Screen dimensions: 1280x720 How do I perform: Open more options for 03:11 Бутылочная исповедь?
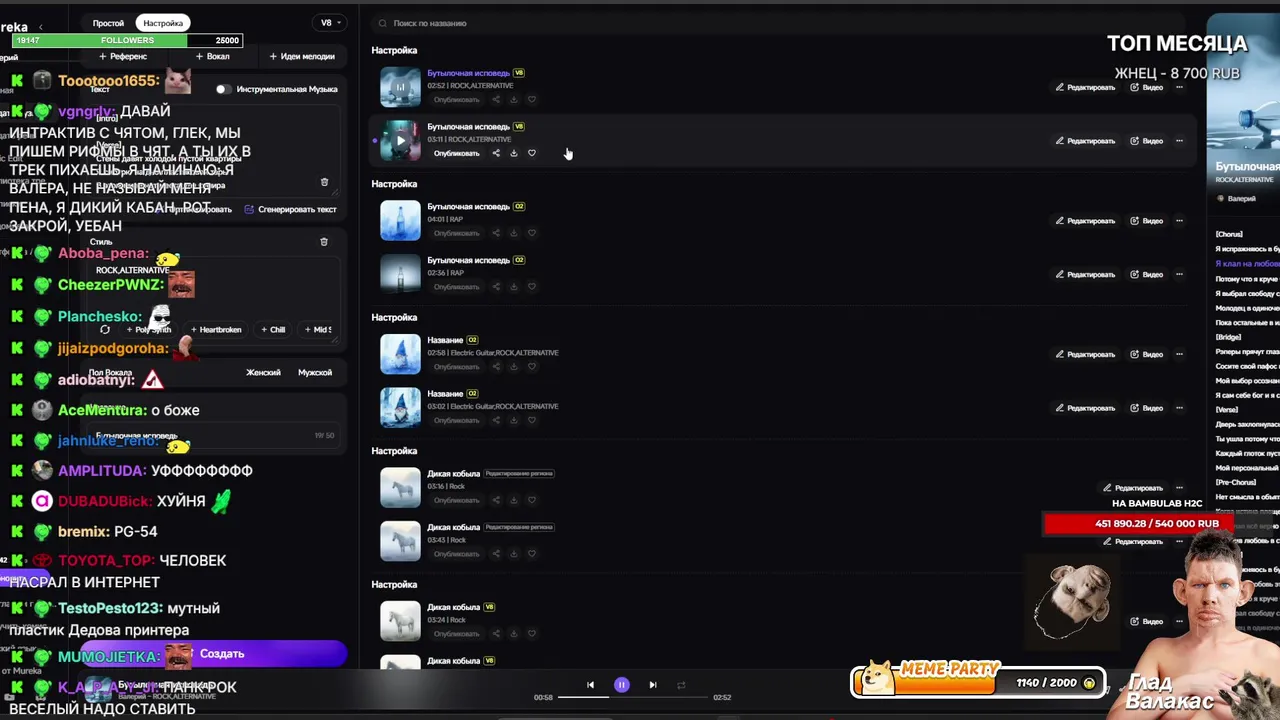pos(1179,141)
